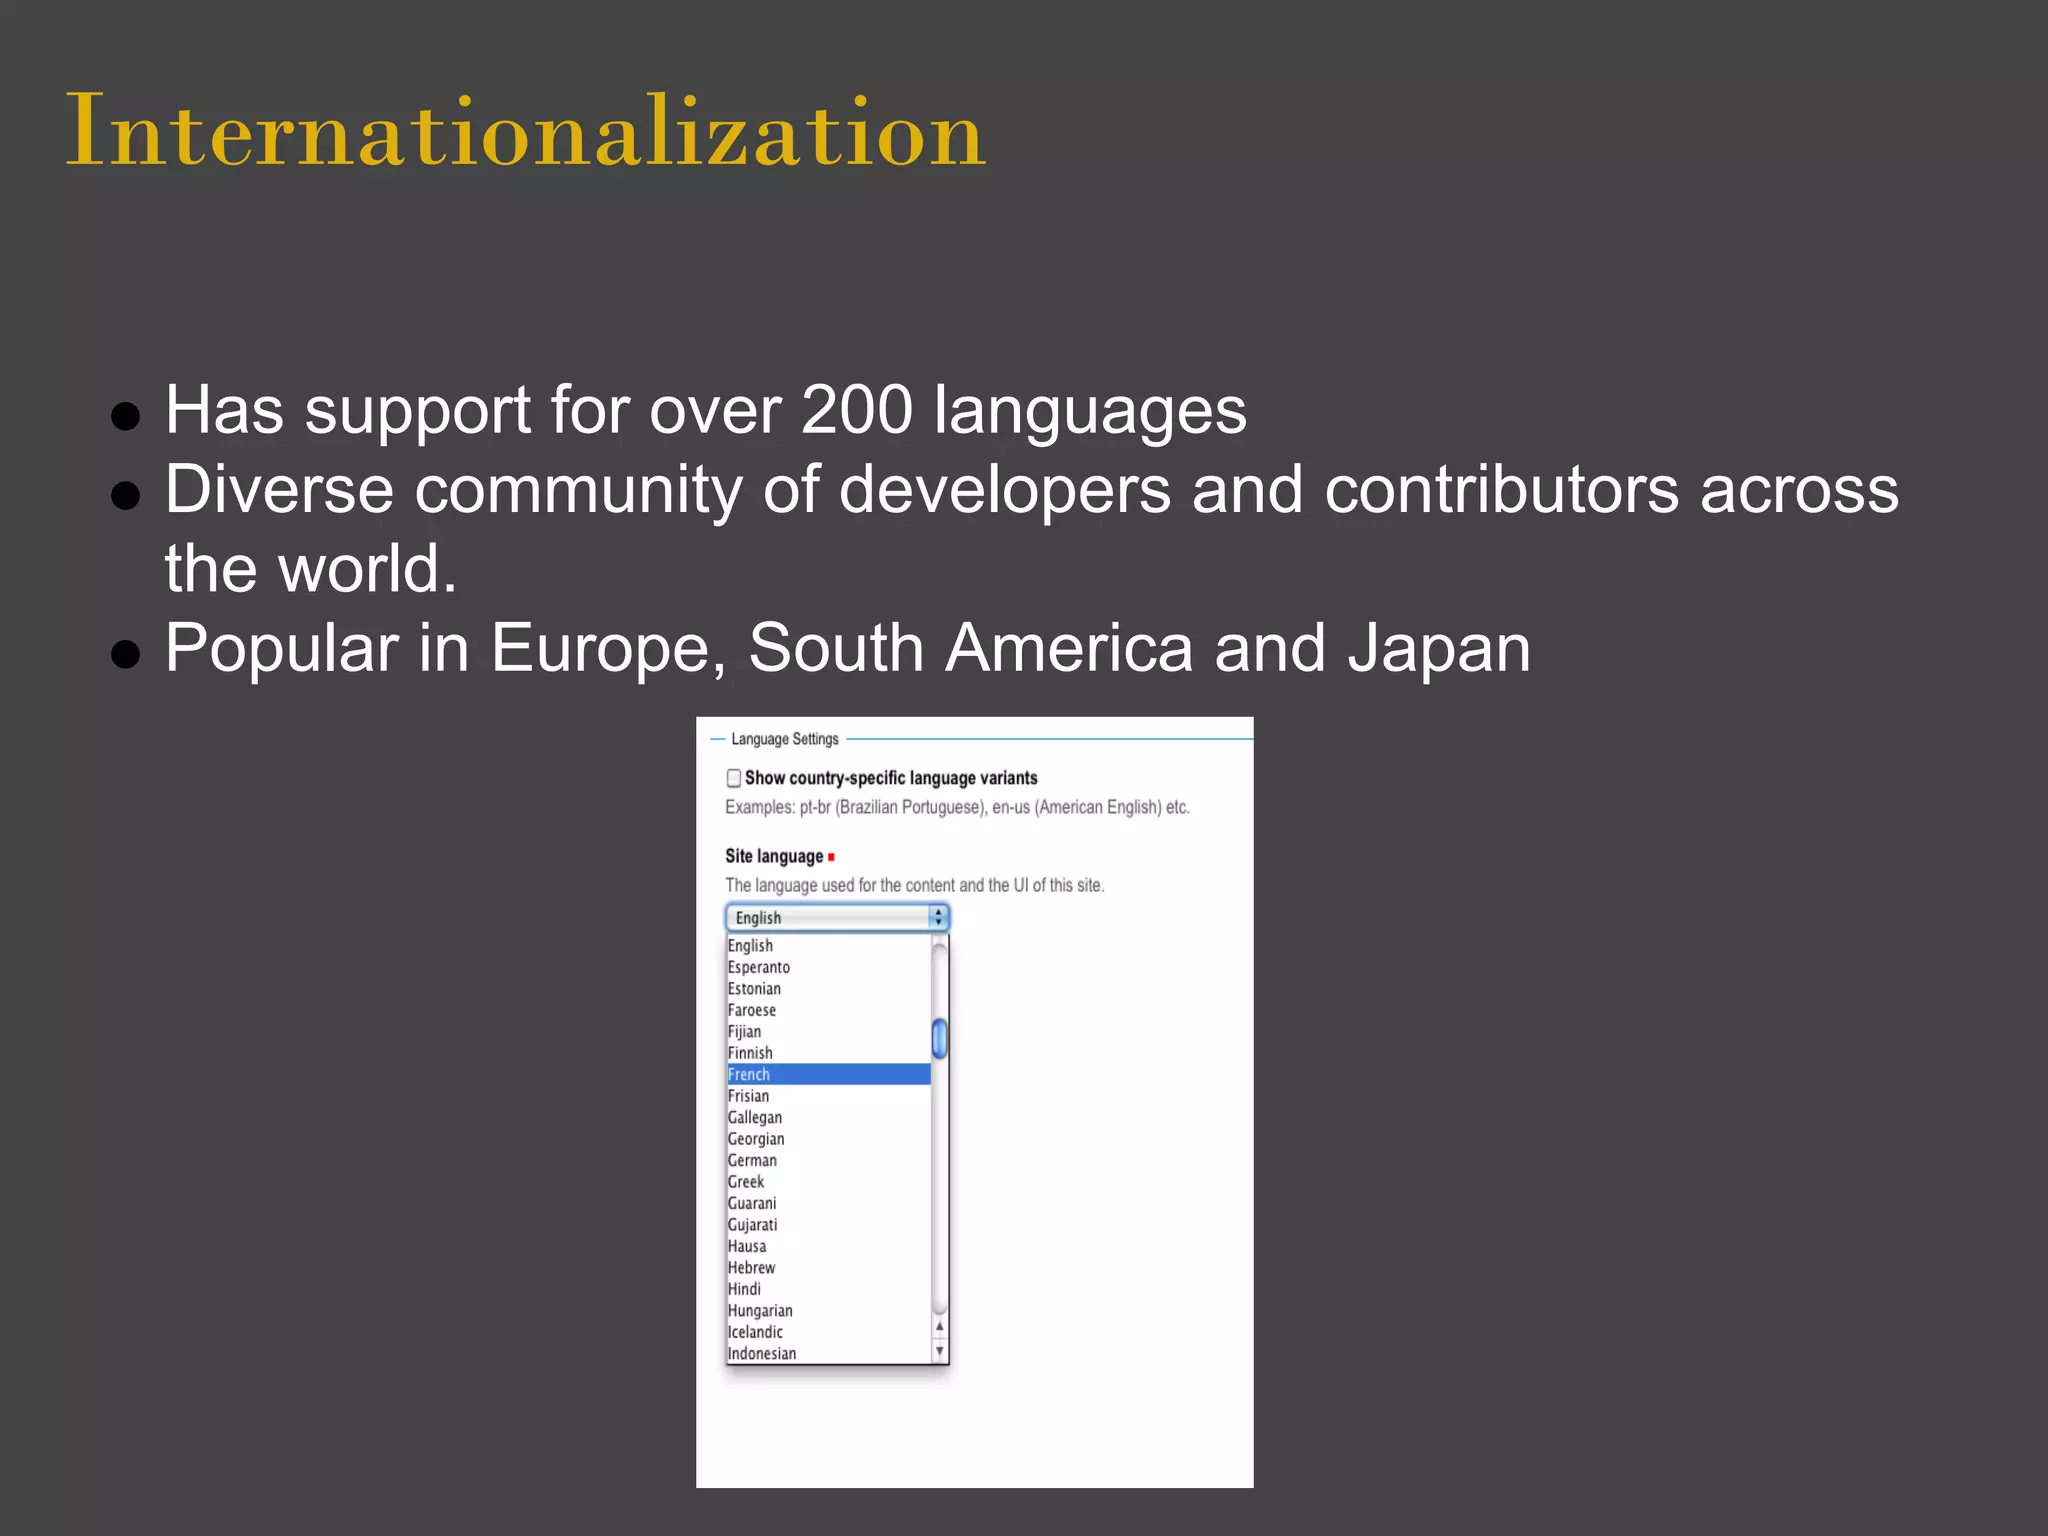Pick Faroese from the language list
This screenshot has width=2048, height=1536.
(x=828, y=1010)
